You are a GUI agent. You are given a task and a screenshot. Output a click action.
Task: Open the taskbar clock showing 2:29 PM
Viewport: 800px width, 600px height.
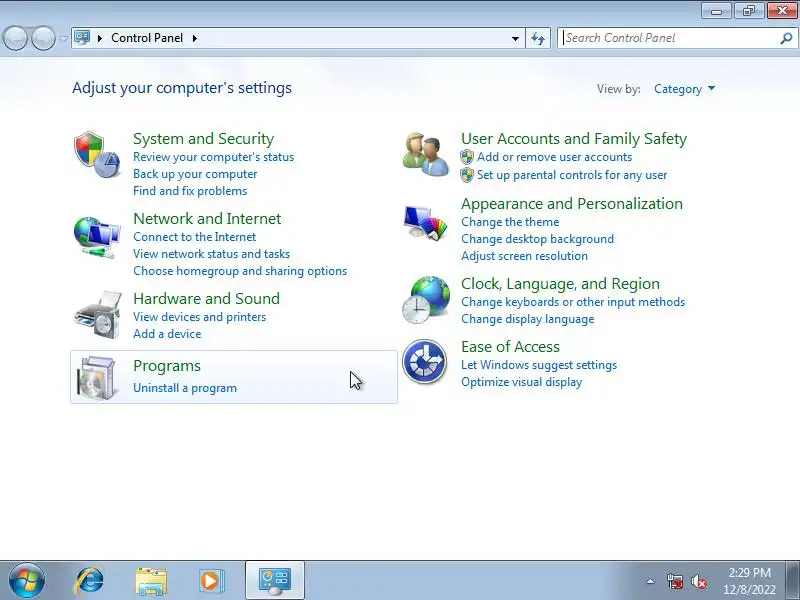point(749,581)
